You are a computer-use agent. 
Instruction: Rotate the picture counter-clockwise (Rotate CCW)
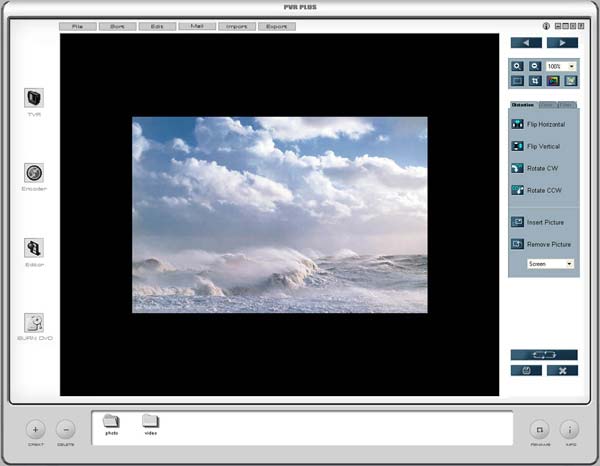click(x=517, y=190)
